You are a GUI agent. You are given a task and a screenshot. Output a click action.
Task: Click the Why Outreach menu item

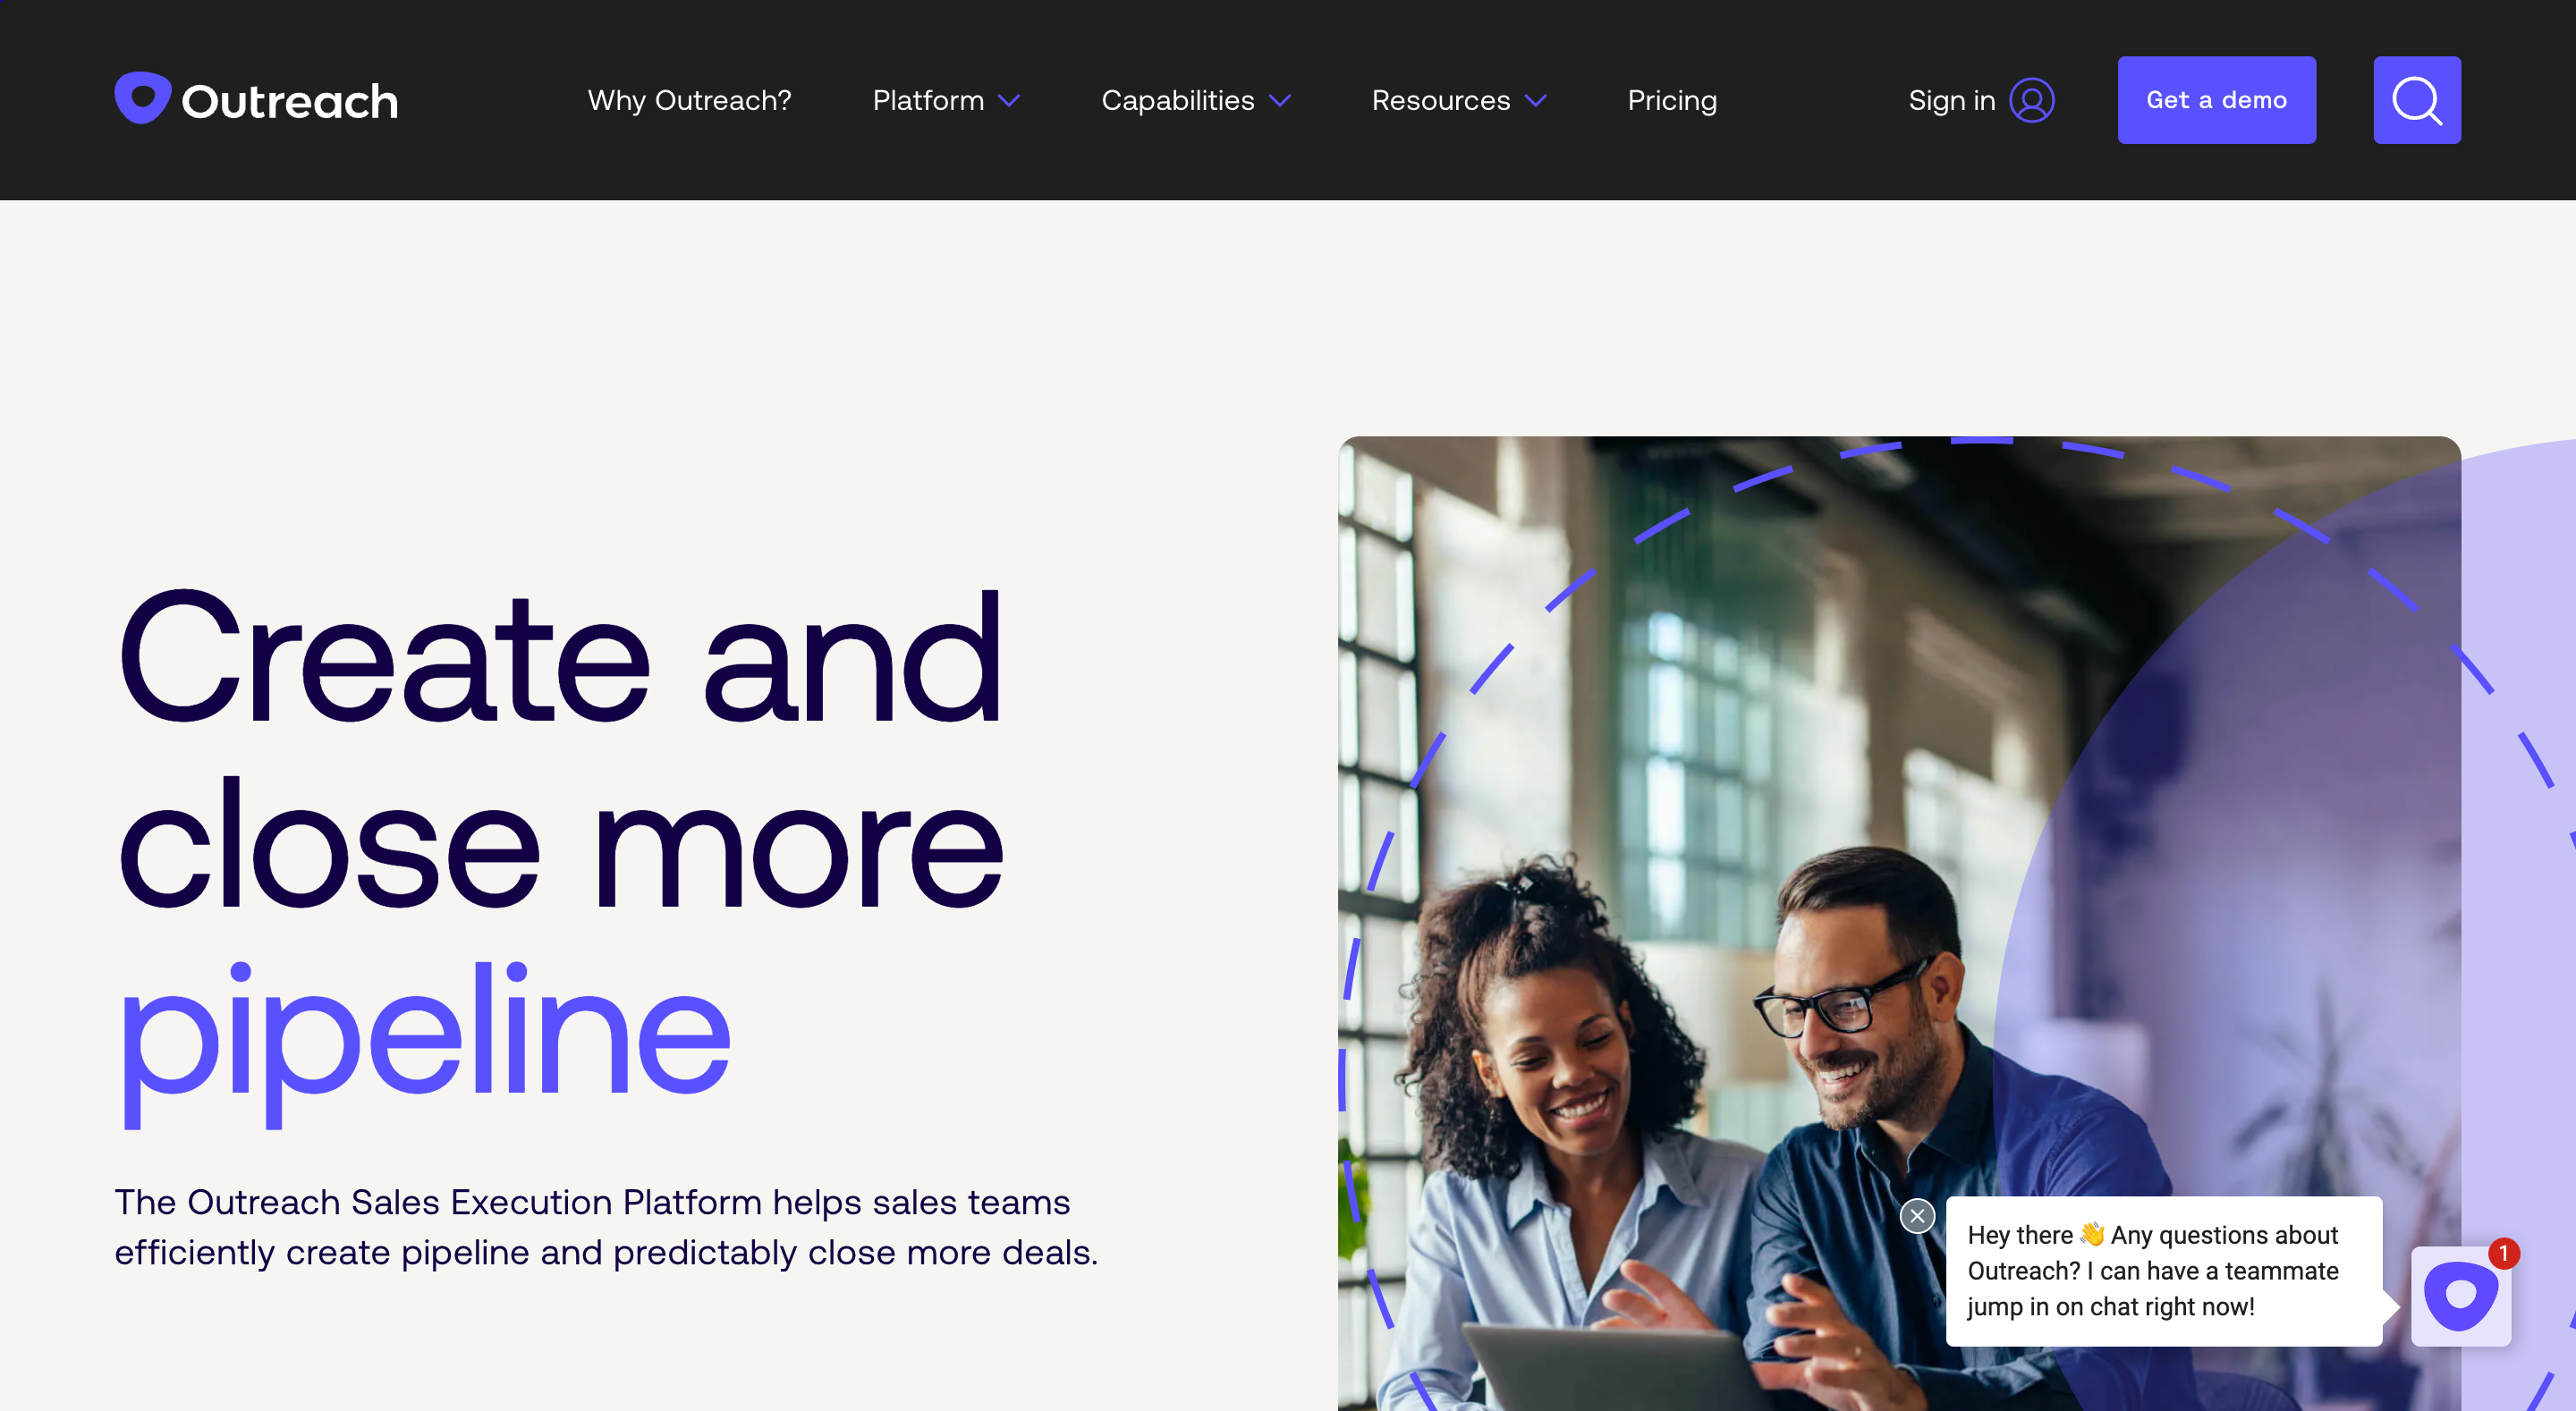point(690,99)
